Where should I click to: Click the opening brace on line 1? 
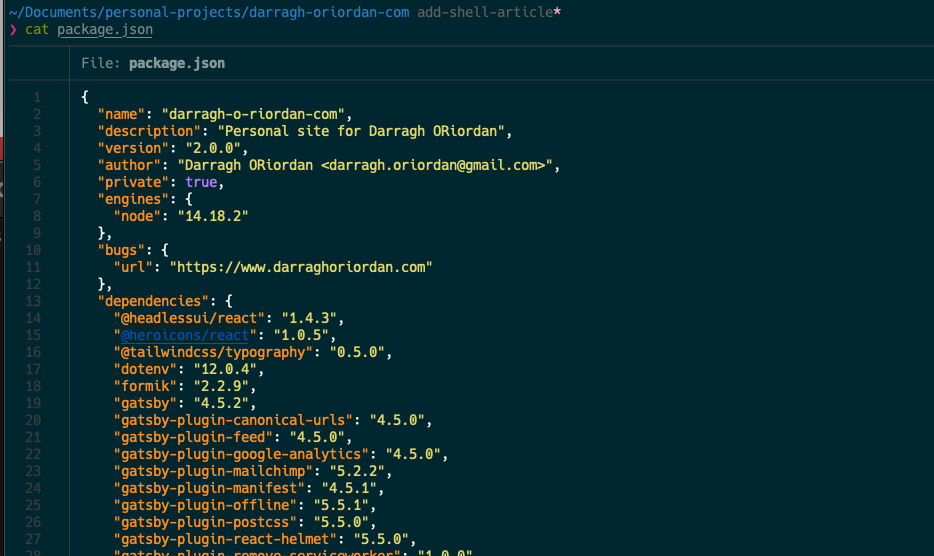85,97
